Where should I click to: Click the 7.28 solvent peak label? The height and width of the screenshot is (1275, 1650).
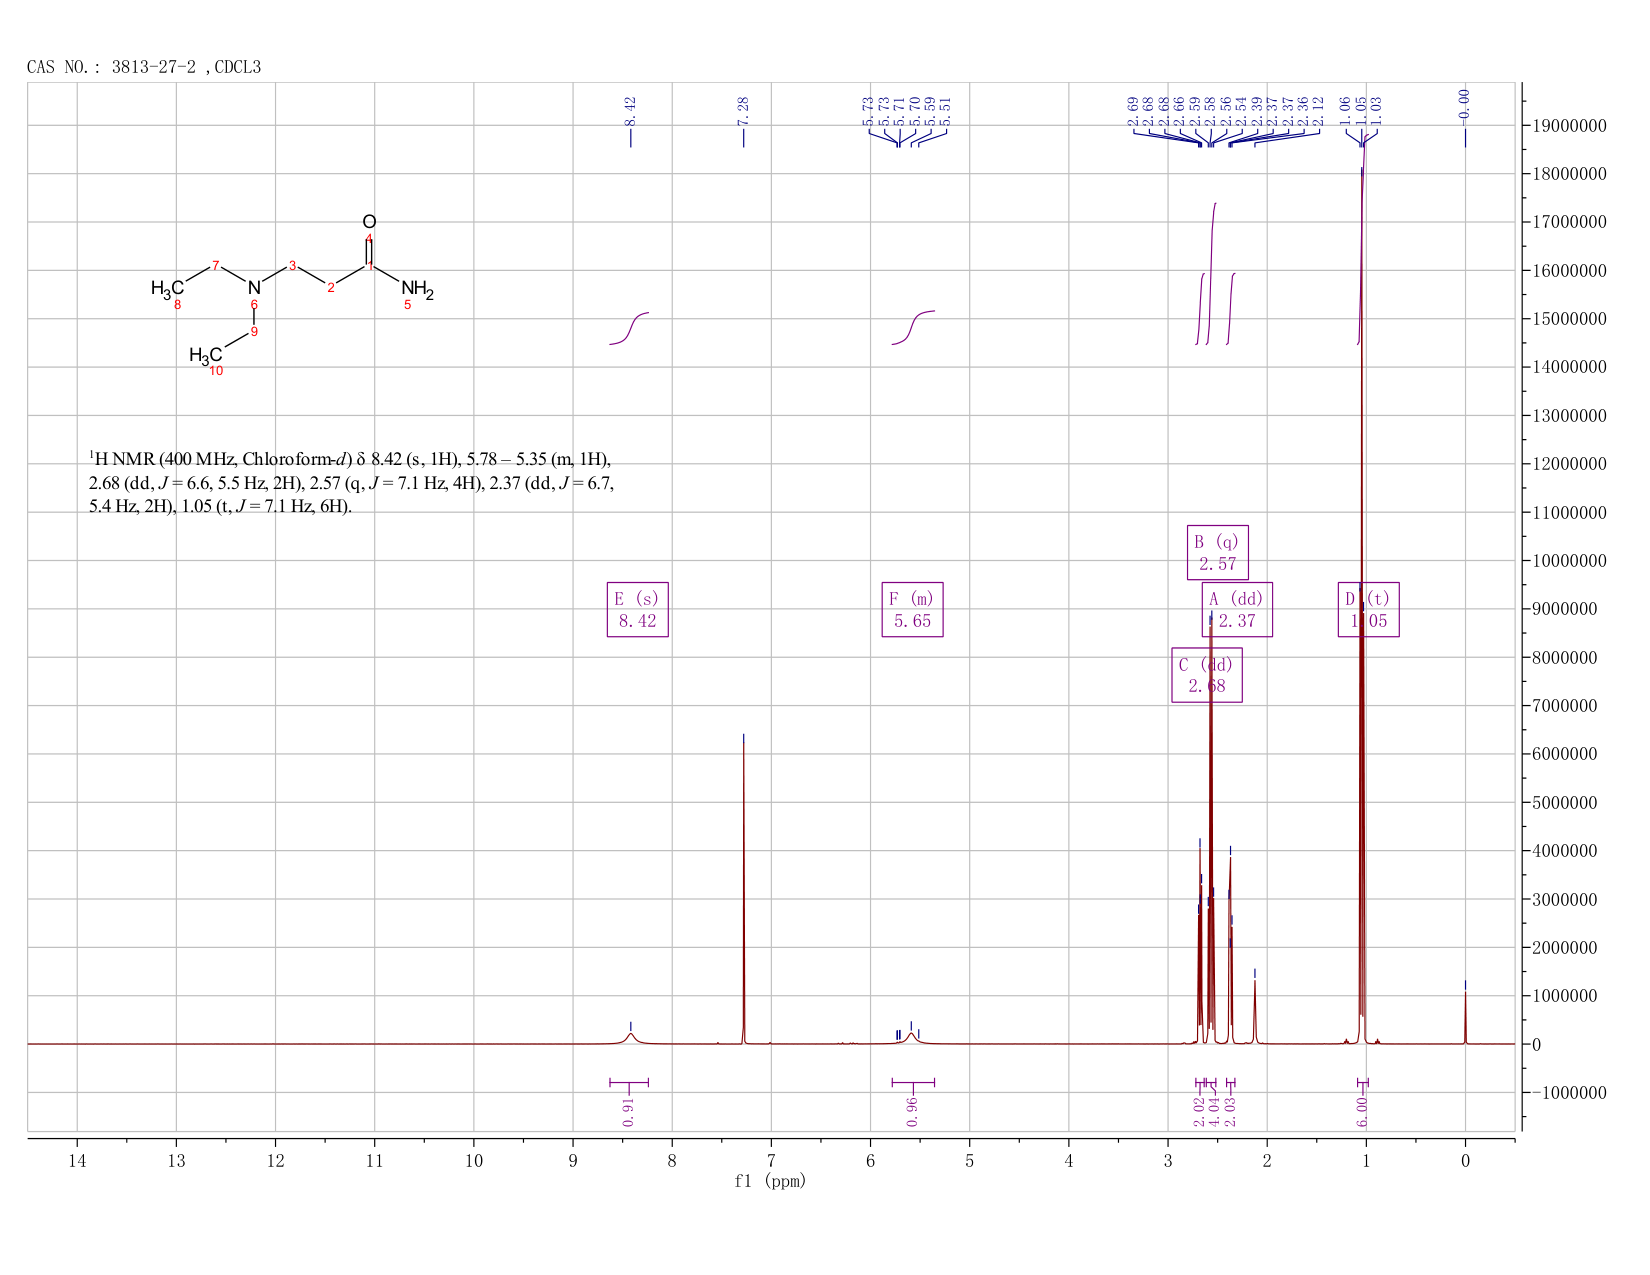coord(743,111)
